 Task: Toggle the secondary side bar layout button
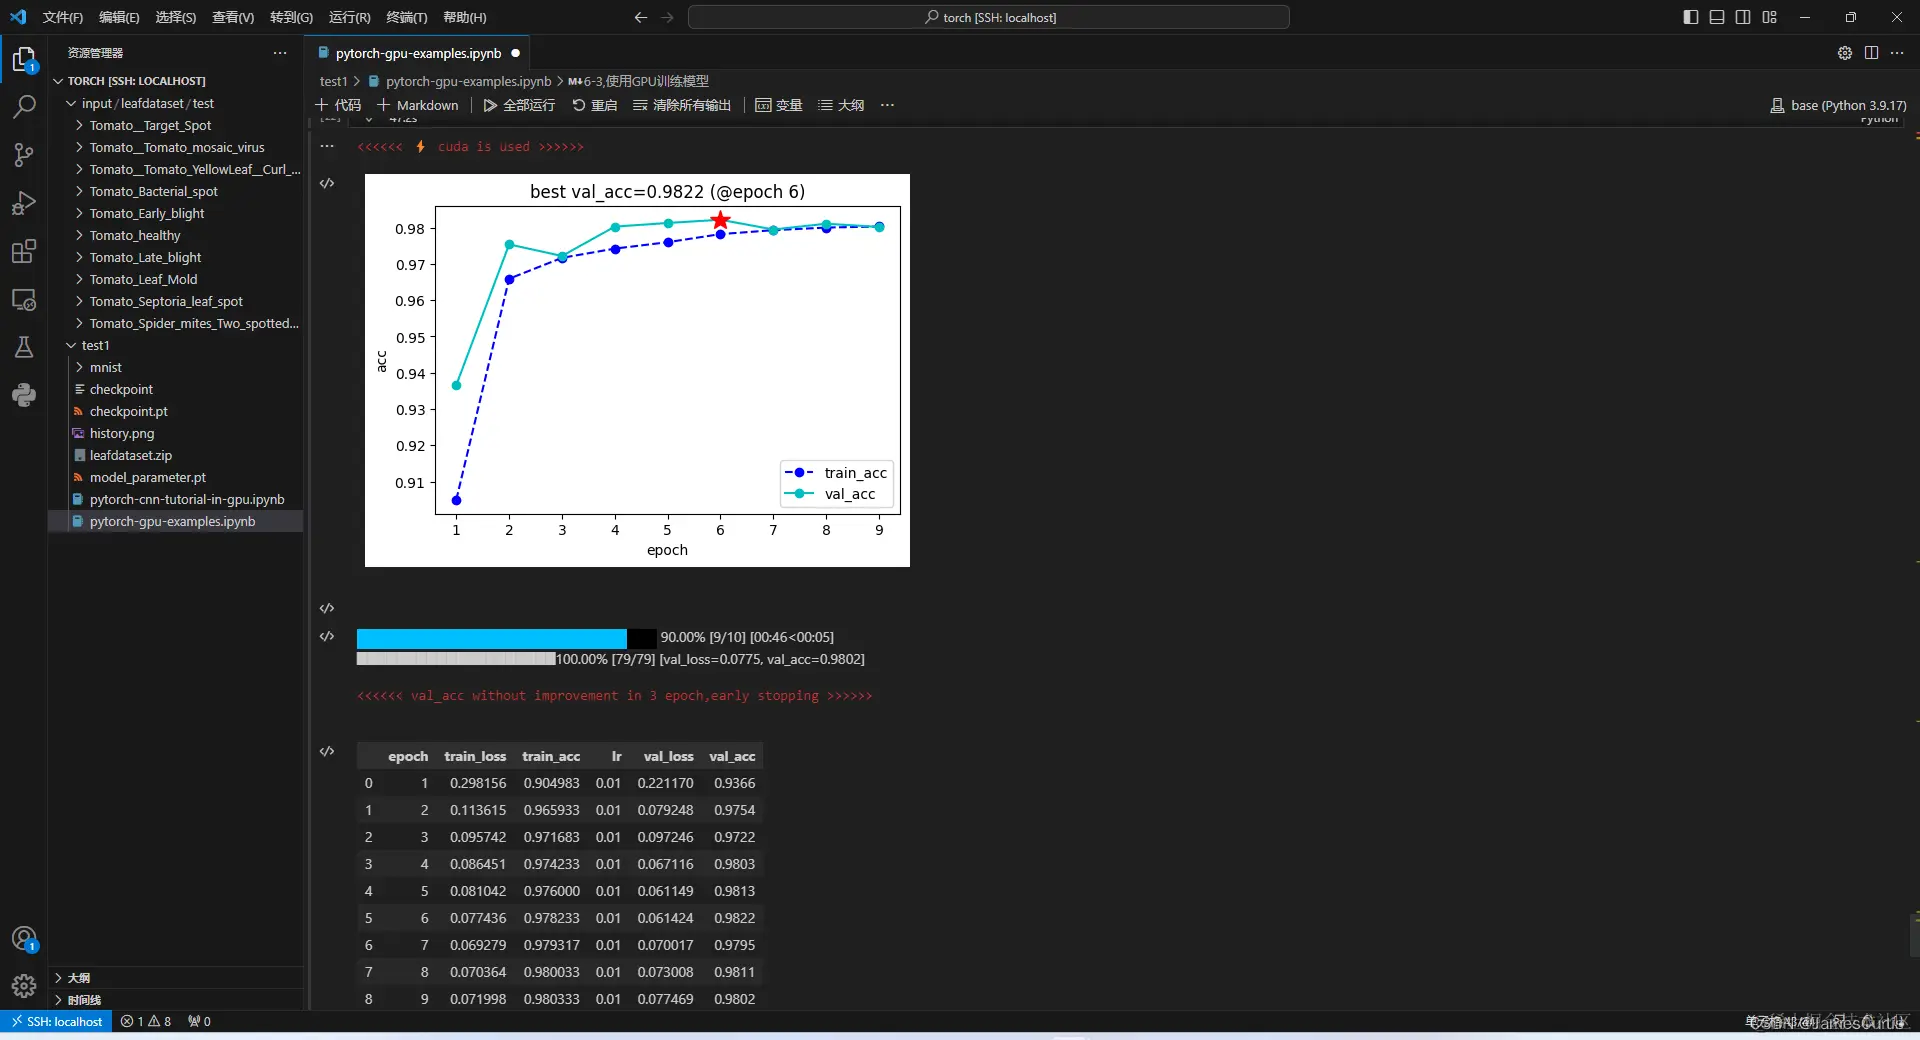(1743, 17)
